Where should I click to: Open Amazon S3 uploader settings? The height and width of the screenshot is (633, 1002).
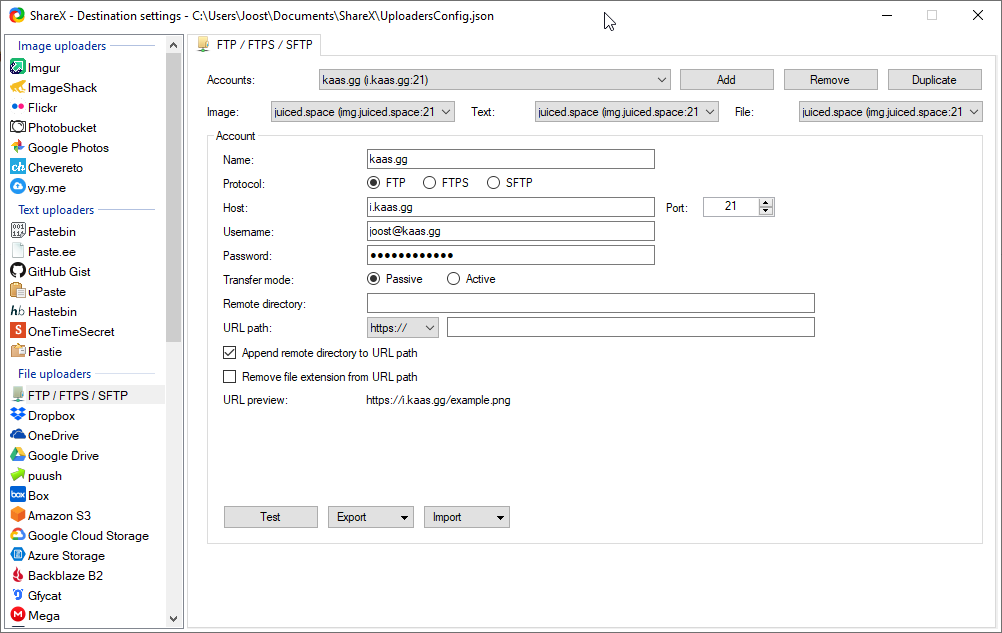(59, 516)
